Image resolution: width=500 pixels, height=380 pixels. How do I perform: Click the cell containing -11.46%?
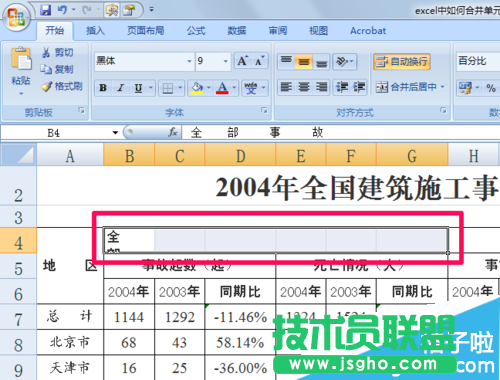point(240,317)
